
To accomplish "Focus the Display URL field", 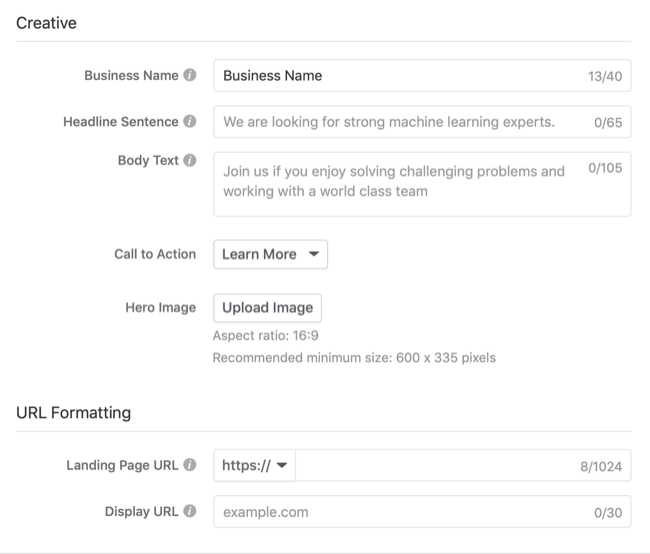I will [x=400, y=512].
